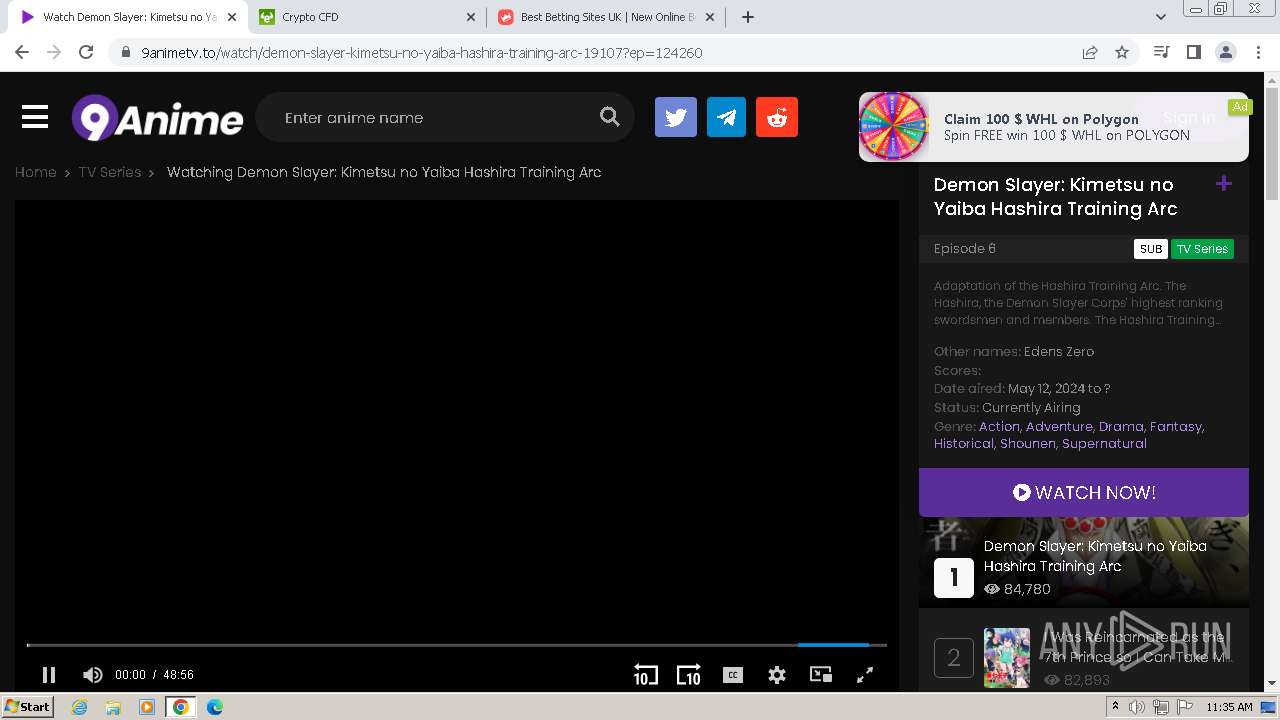The width and height of the screenshot is (1280, 720).
Task: Open the Claim 100 $ WHL ad
Action: pyautogui.click(x=1054, y=127)
